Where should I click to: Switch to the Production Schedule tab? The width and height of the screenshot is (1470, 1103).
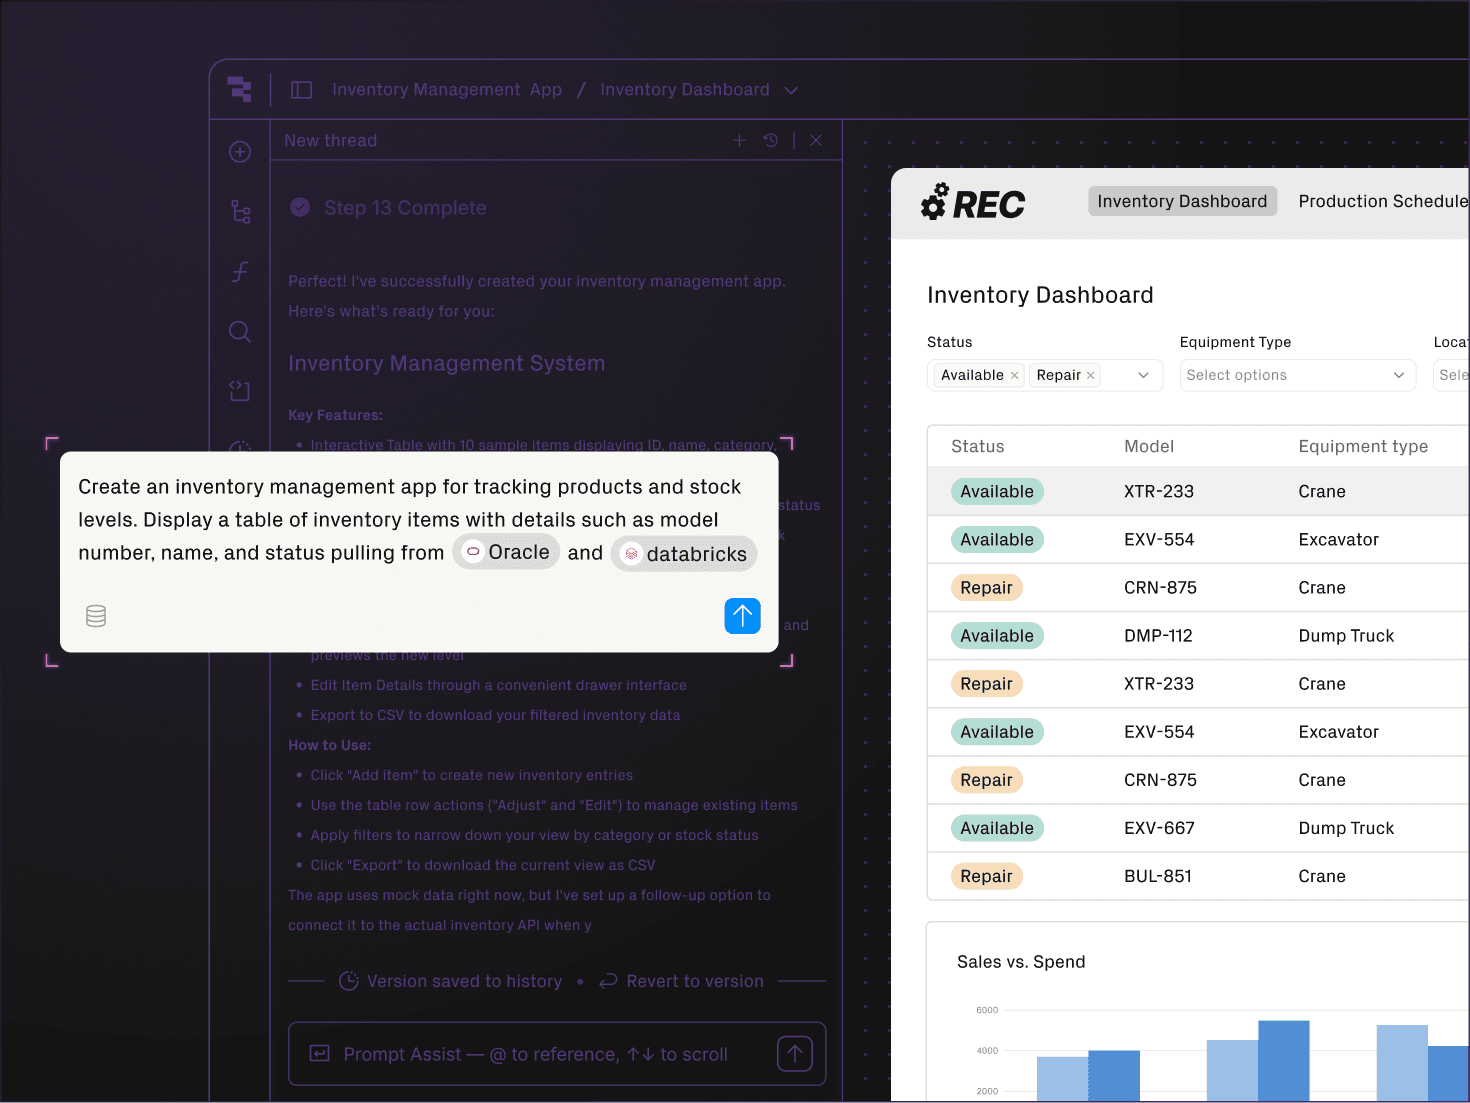pos(1383,201)
